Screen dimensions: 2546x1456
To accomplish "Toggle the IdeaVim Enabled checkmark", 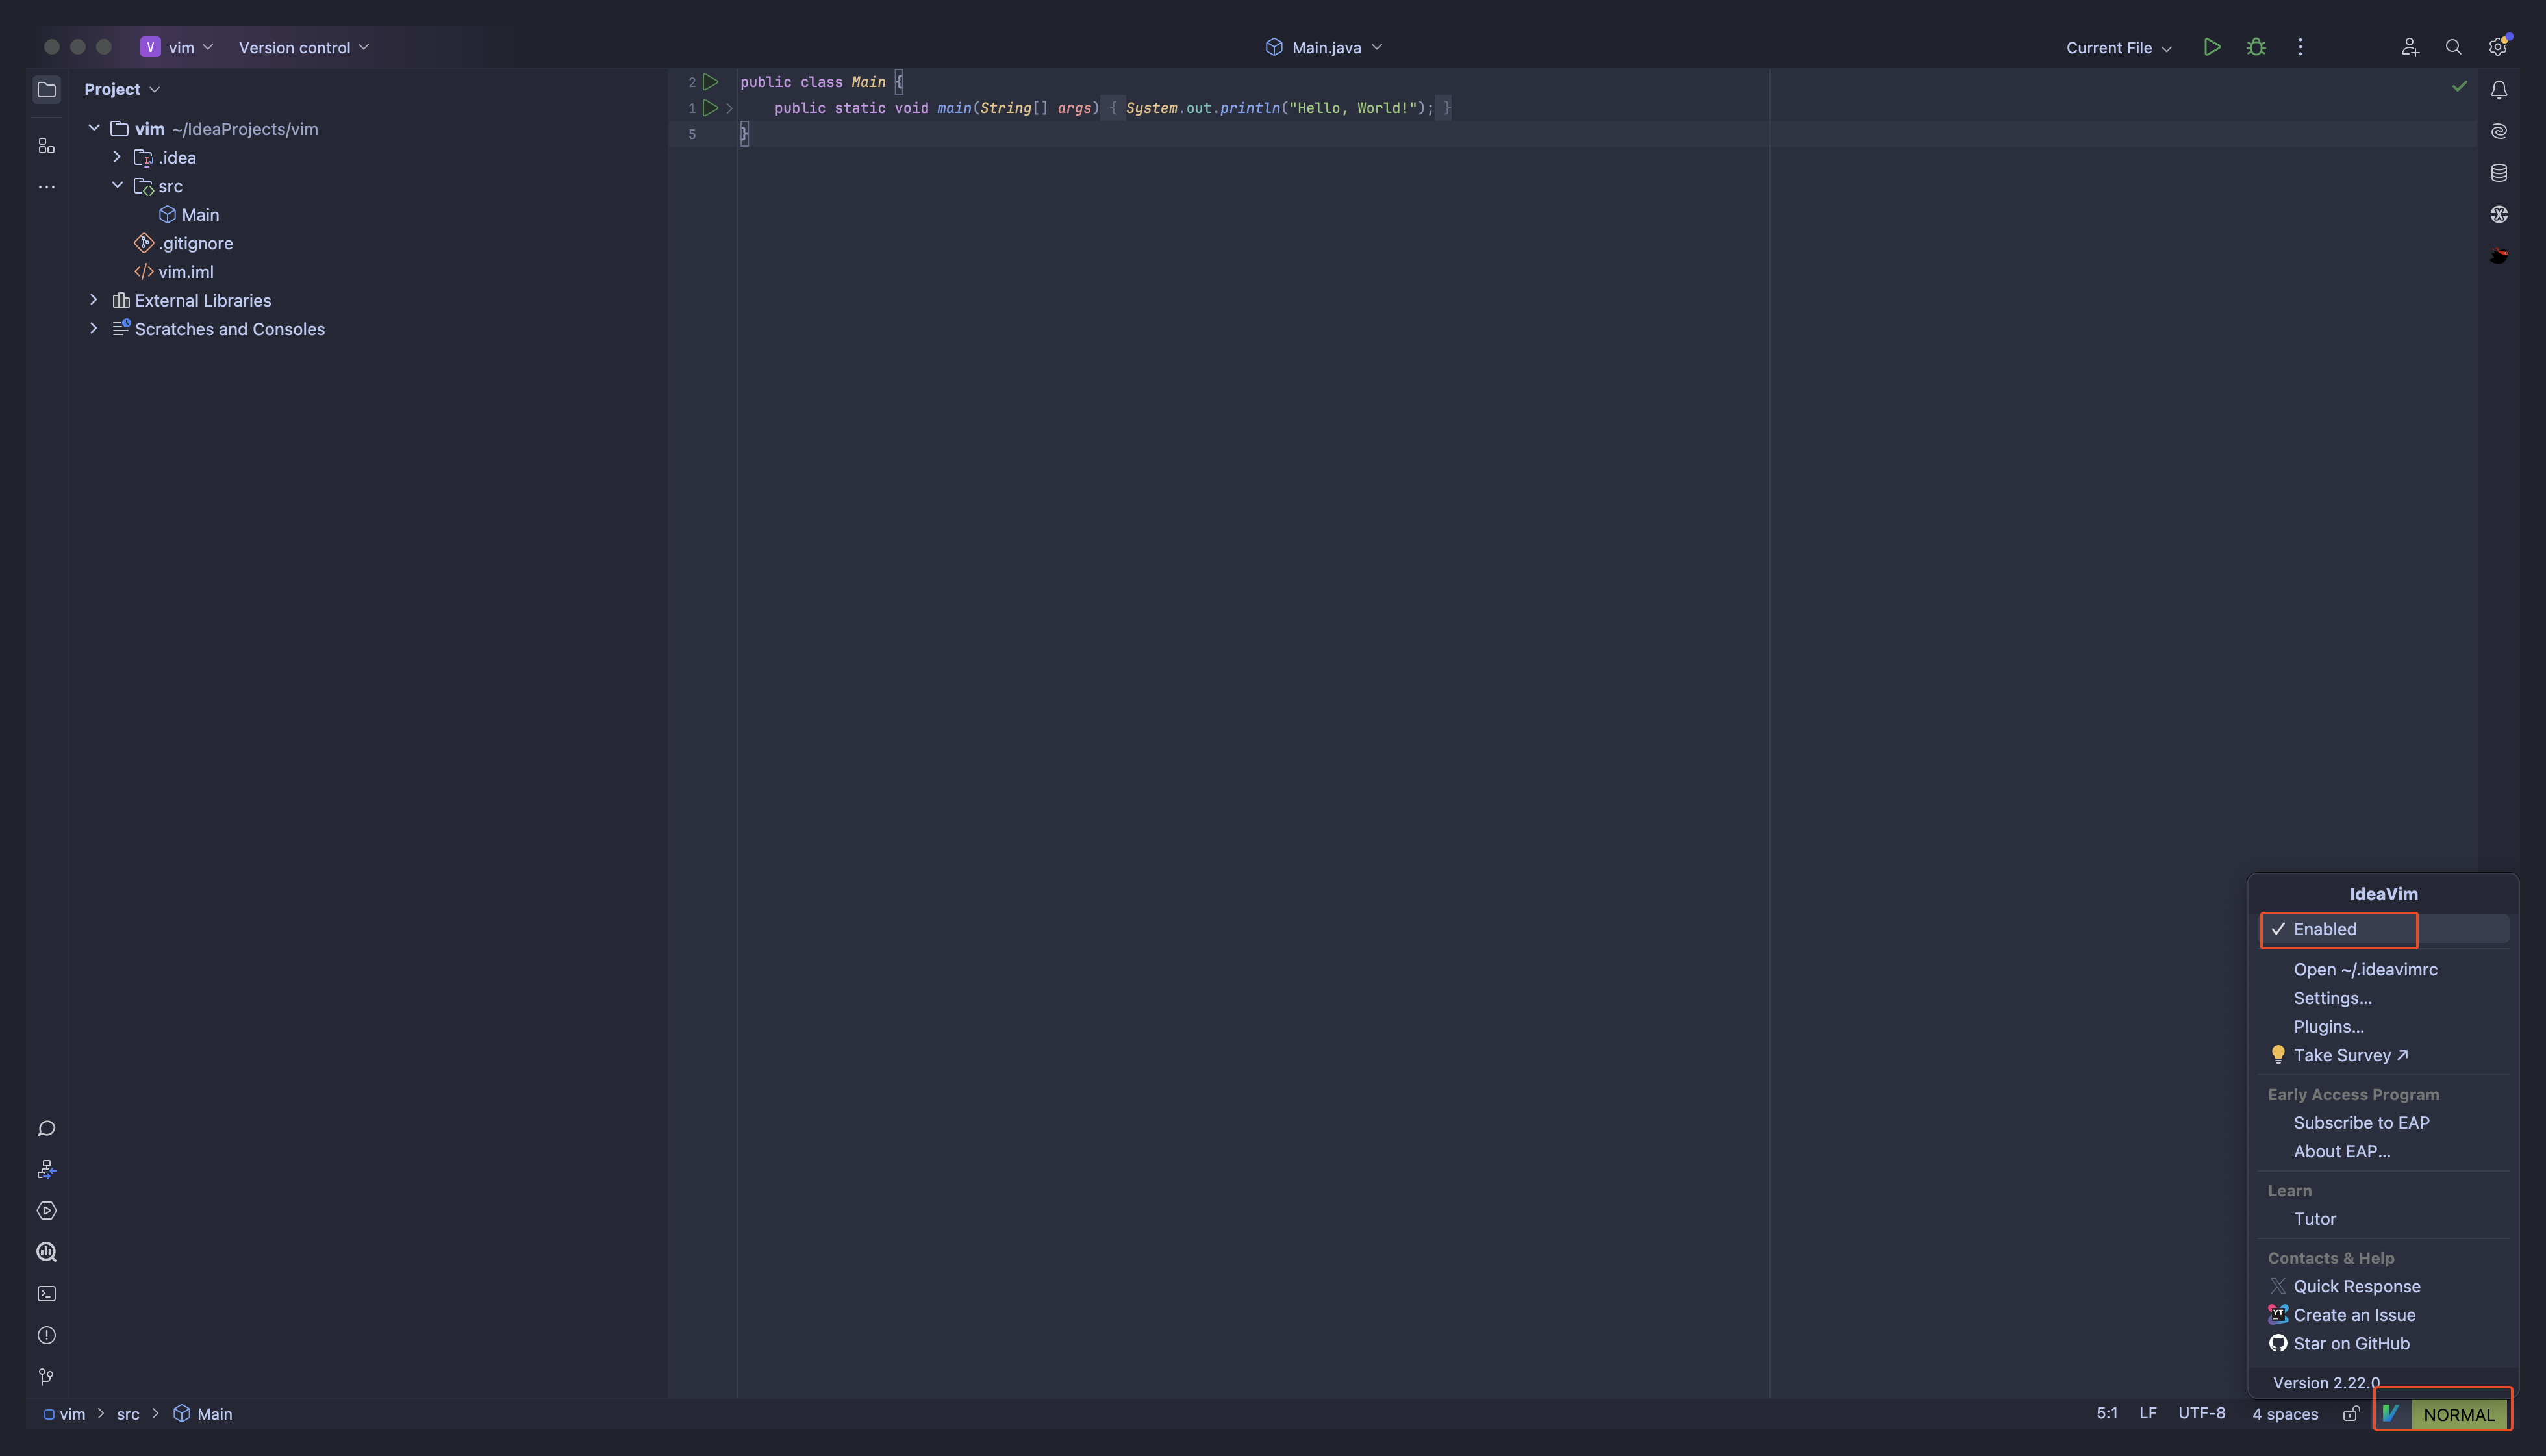I will pyautogui.click(x=2324, y=929).
